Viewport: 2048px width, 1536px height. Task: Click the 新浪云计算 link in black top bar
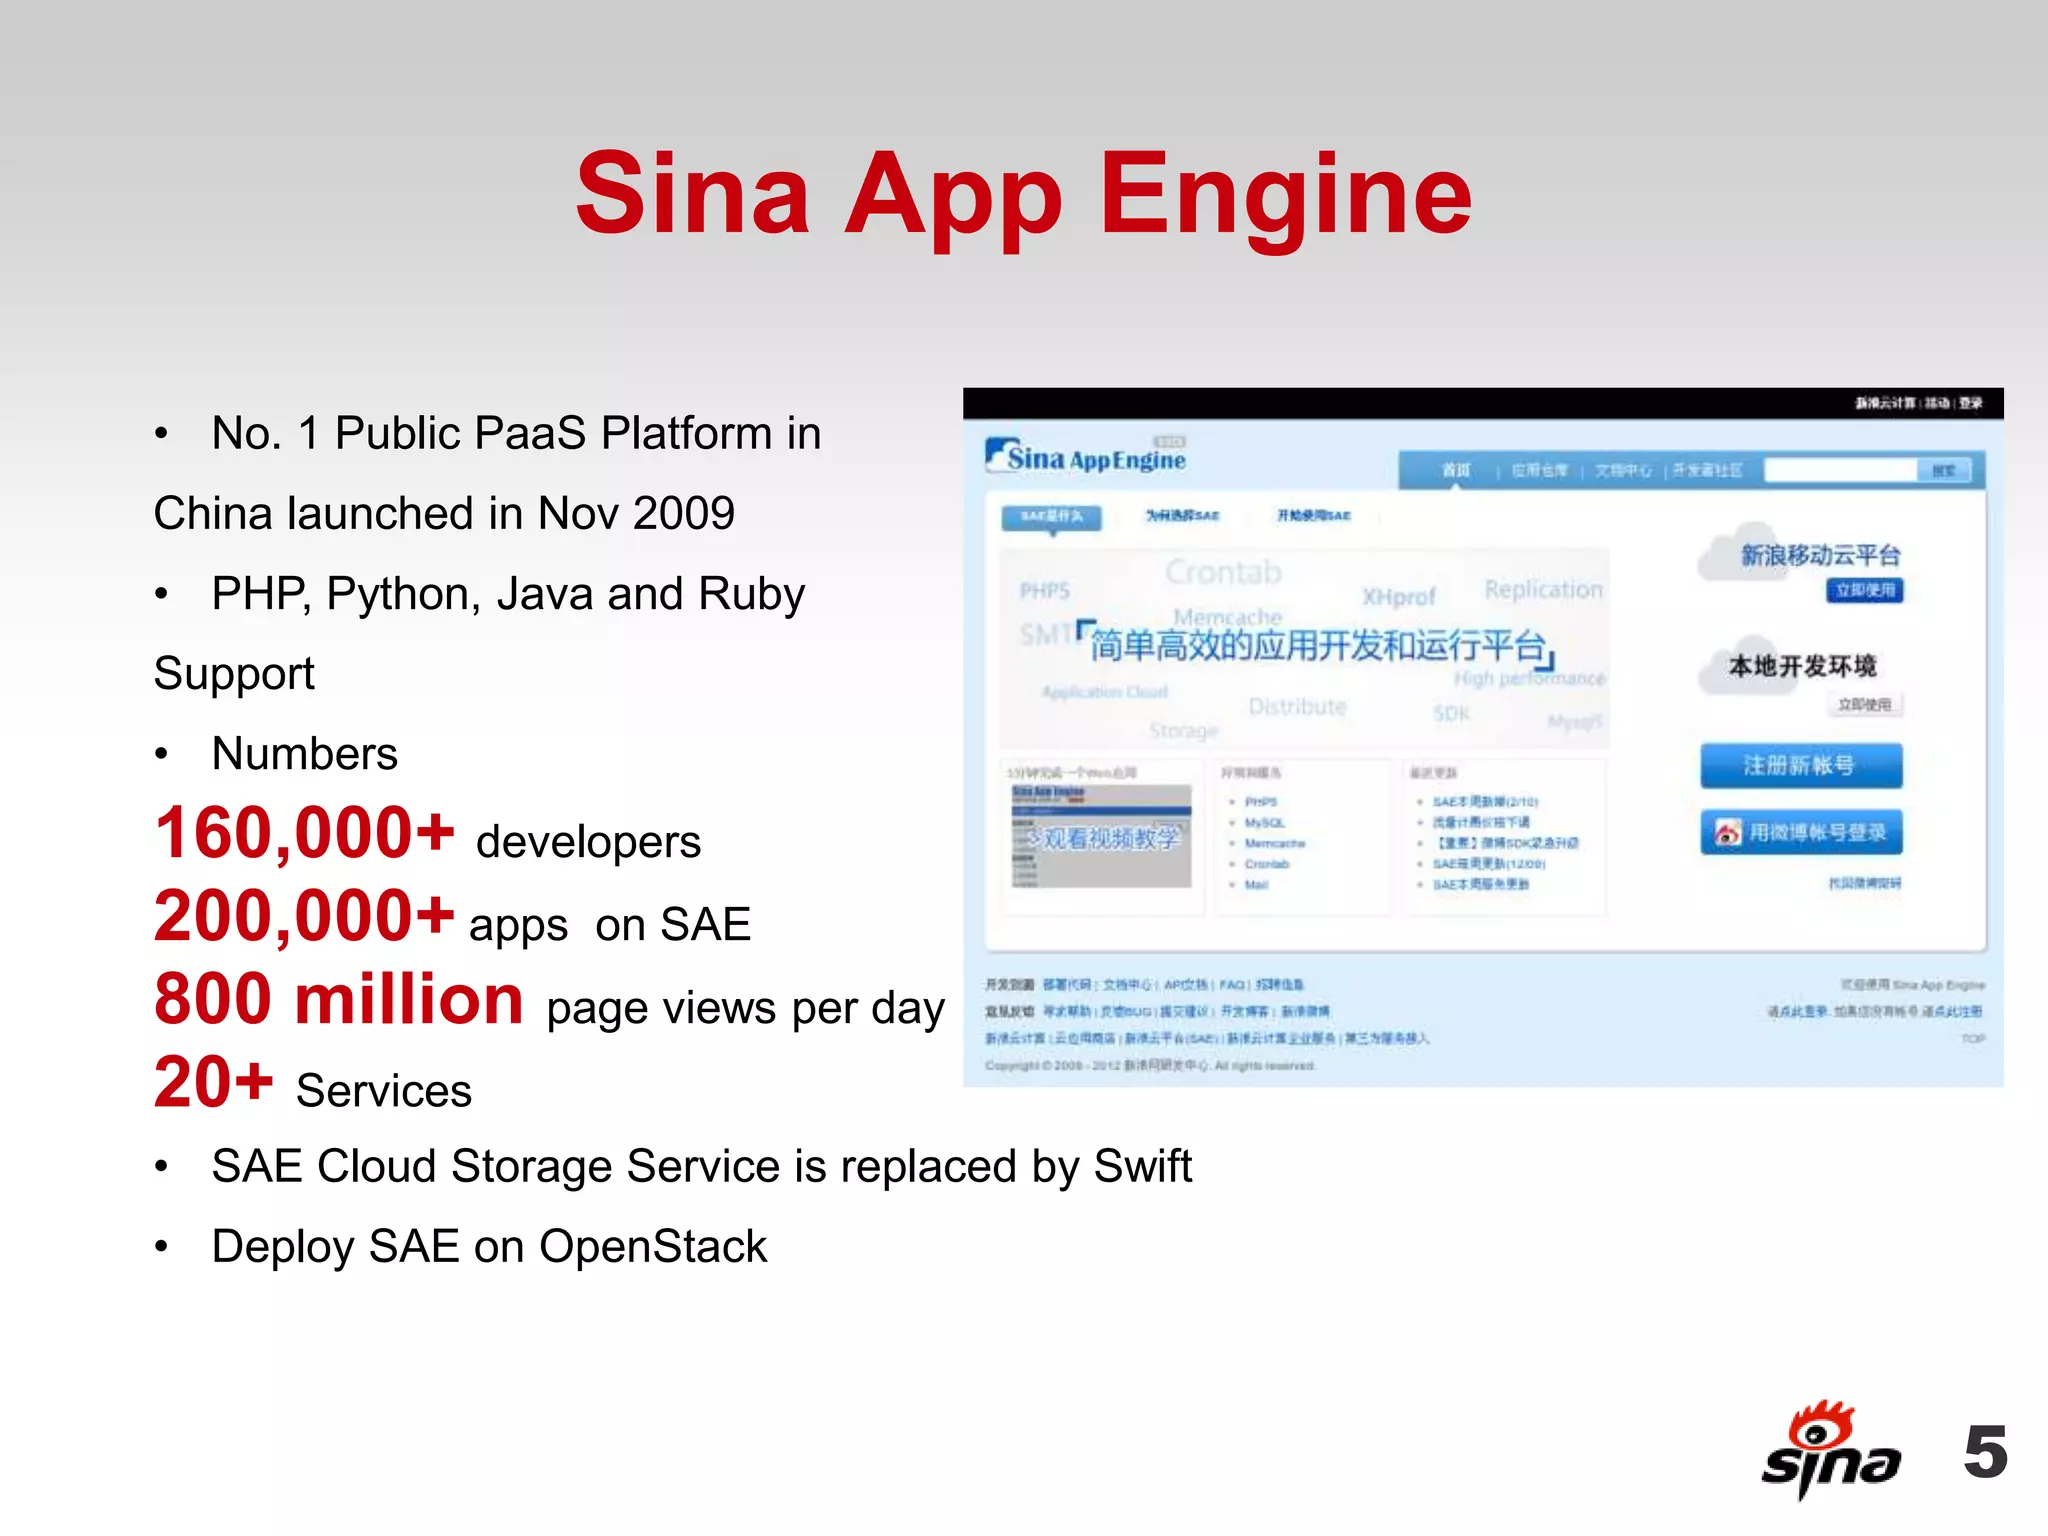pos(1887,403)
